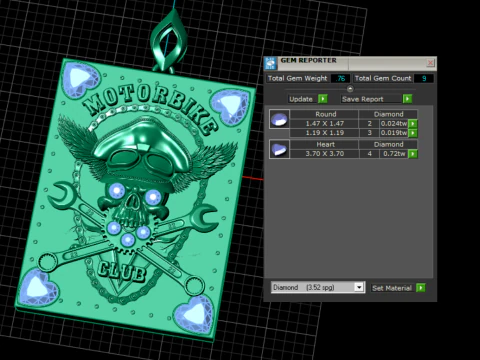Viewport: 480px width, 360px height.
Task: Select the top-left heart gem on pendant
Action: click(81, 78)
